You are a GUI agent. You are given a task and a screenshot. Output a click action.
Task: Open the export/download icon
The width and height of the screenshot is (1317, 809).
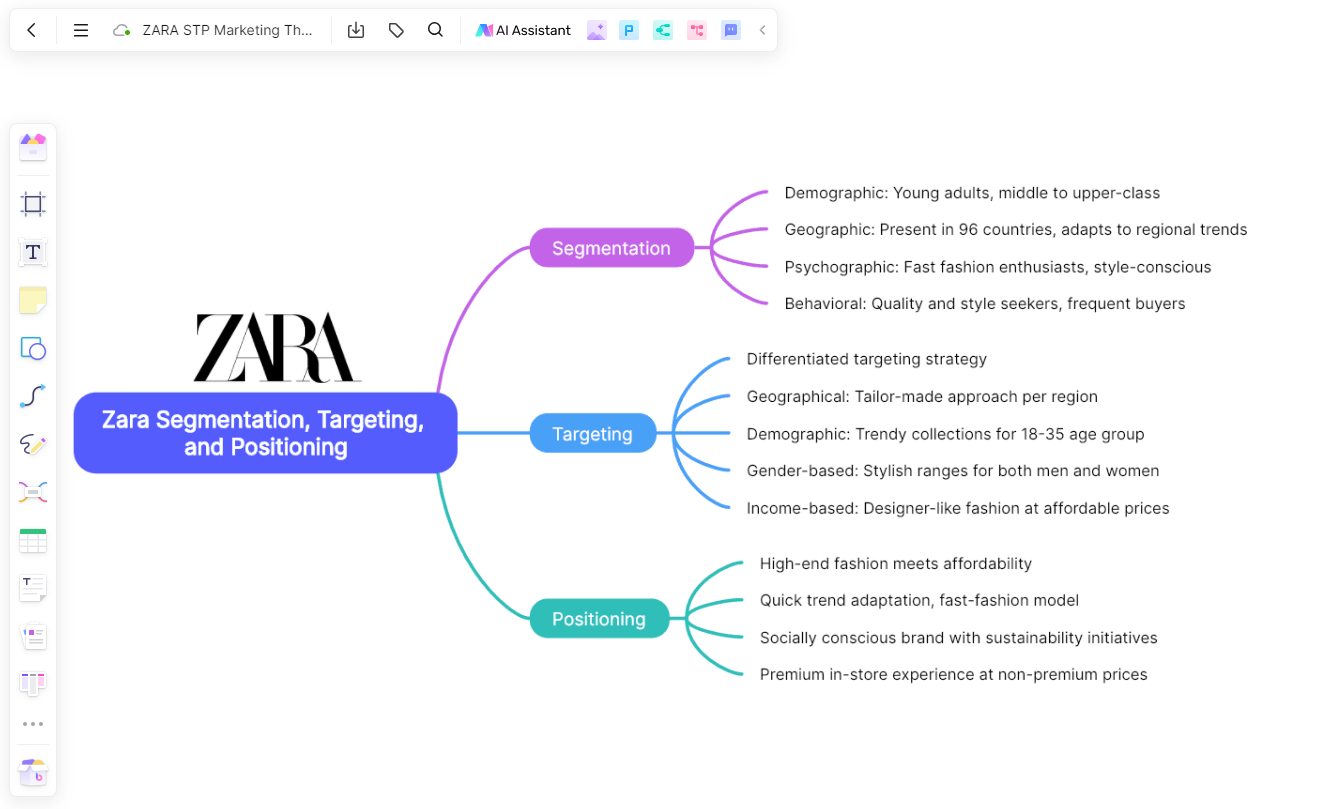tap(356, 30)
